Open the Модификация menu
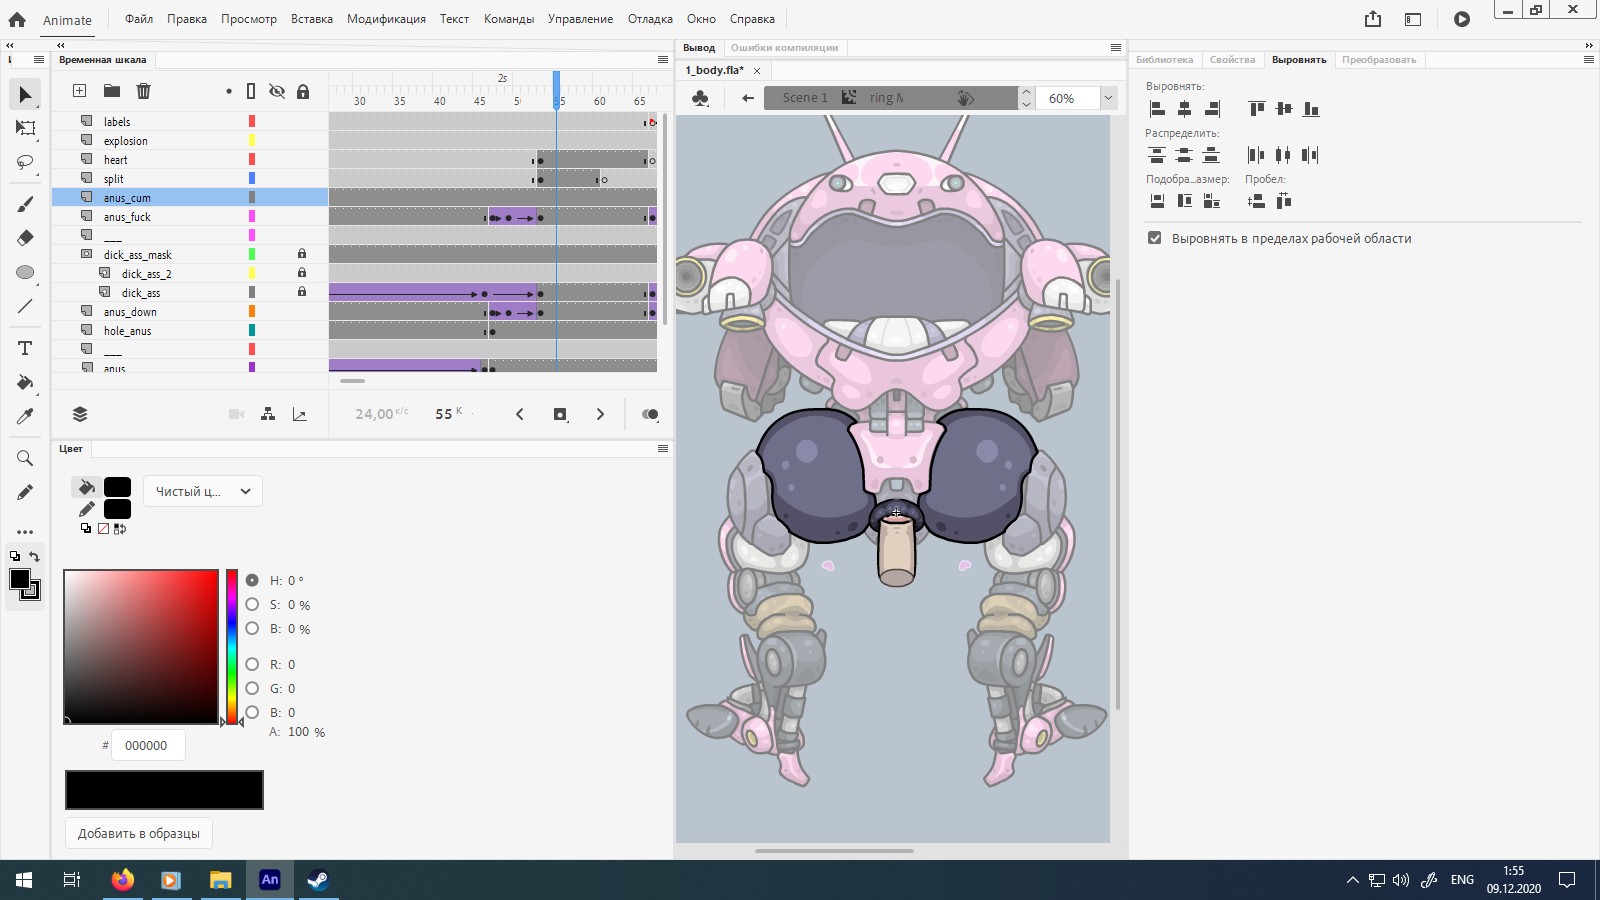This screenshot has height=900, width=1600. tap(386, 19)
